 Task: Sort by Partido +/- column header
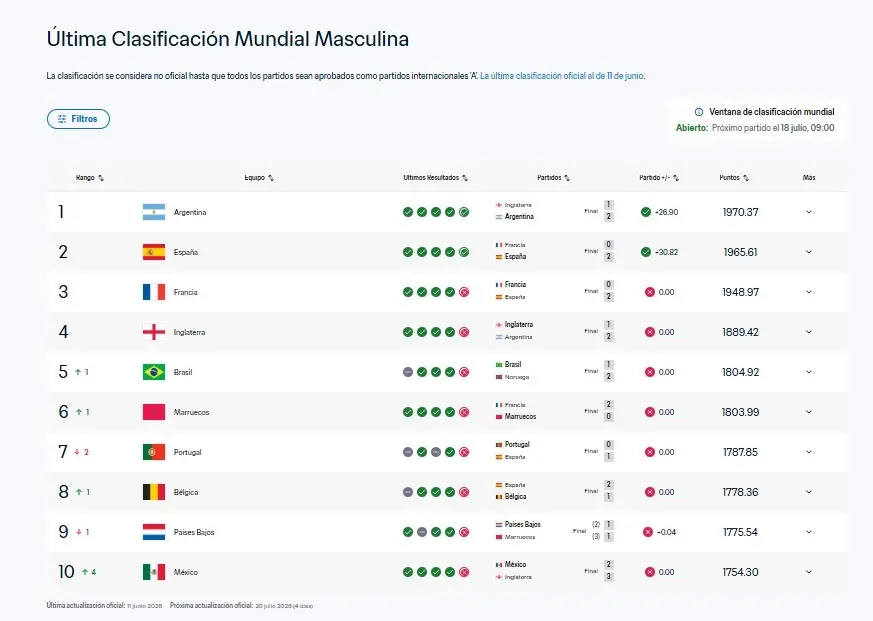pos(659,178)
